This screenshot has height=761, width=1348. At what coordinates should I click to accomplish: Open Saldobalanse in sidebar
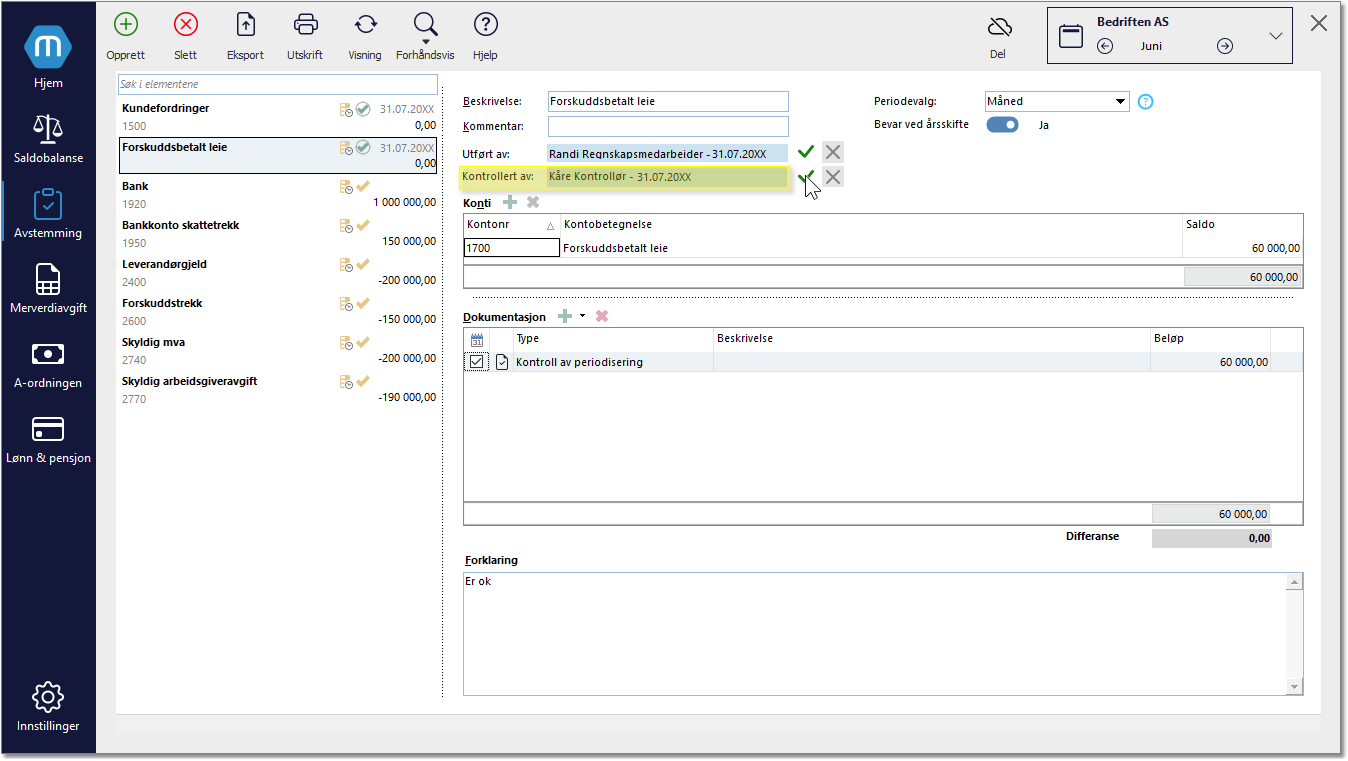pos(48,137)
